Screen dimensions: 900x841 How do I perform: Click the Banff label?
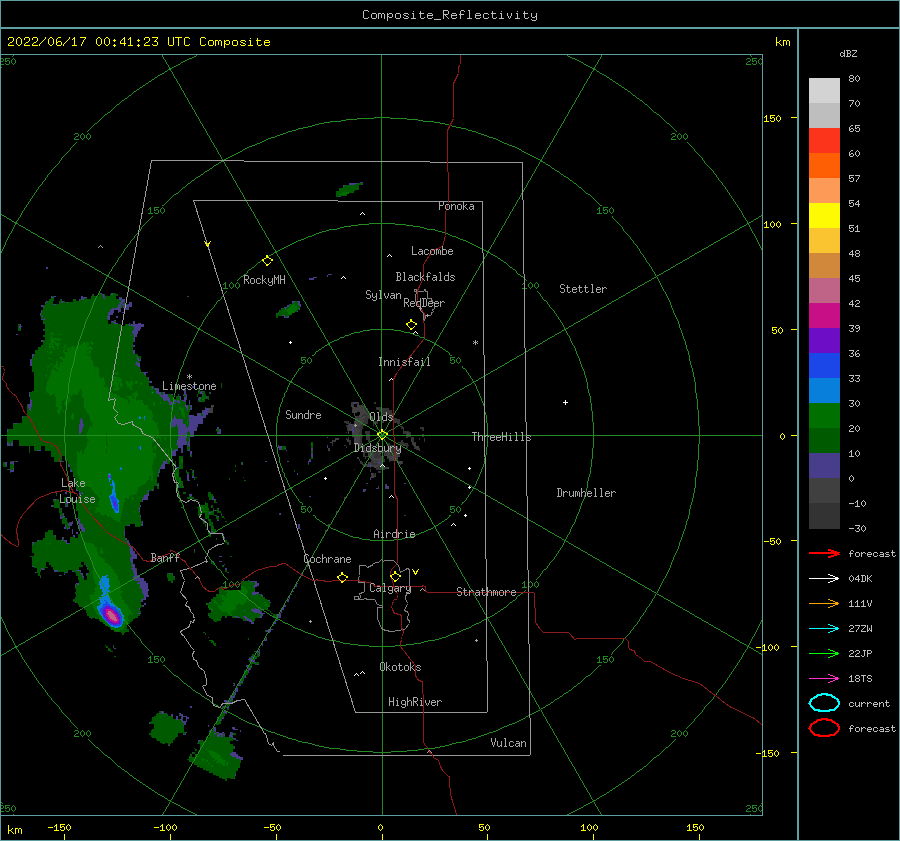click(x=165, y=557)
